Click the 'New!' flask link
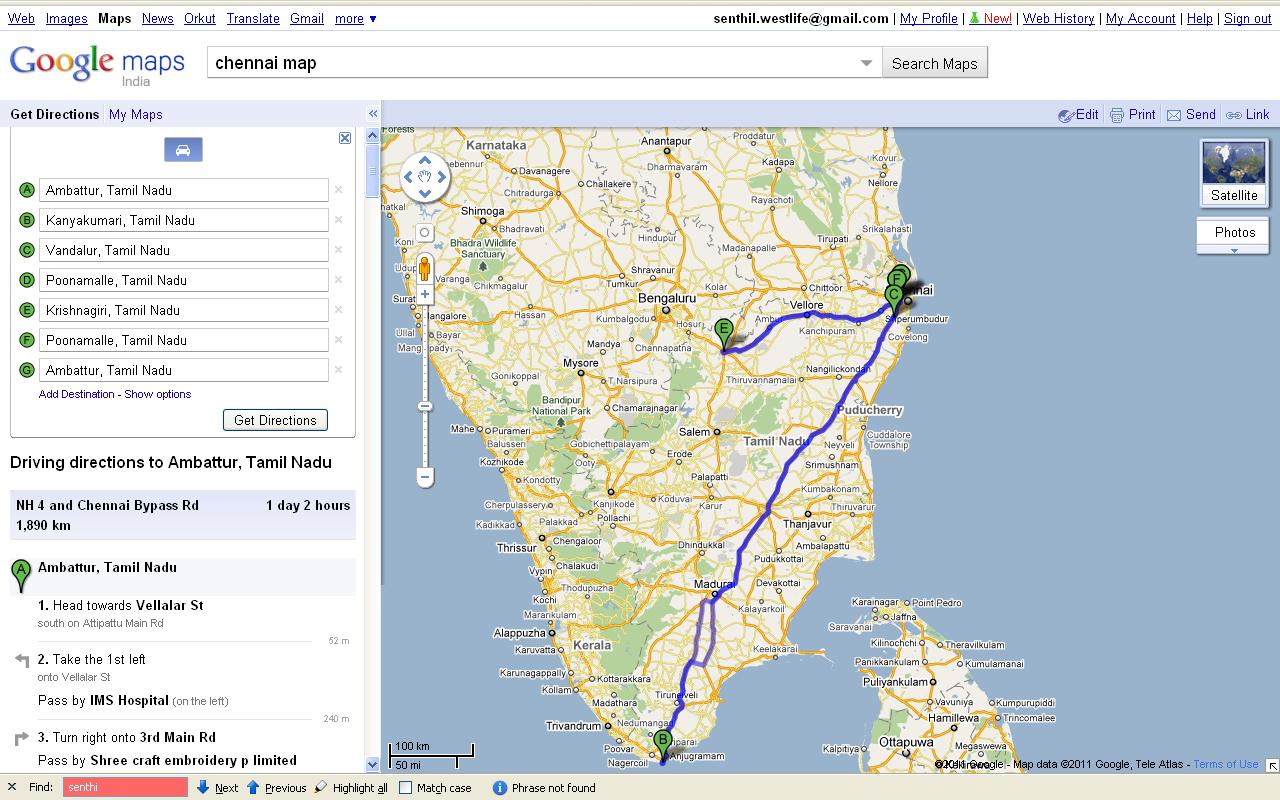Screen dimensions: 1280x800 [x=990, y=18]
